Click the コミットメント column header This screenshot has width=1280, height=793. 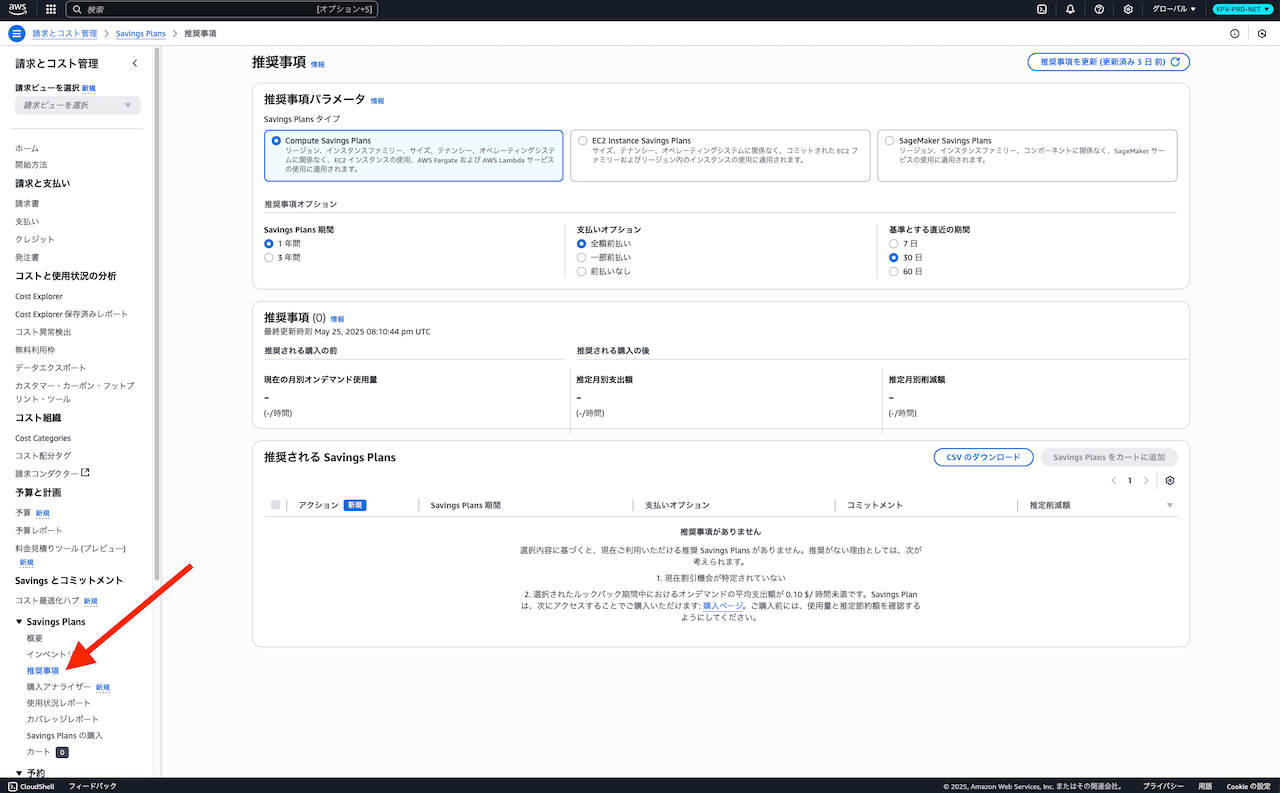pos(875,506)
